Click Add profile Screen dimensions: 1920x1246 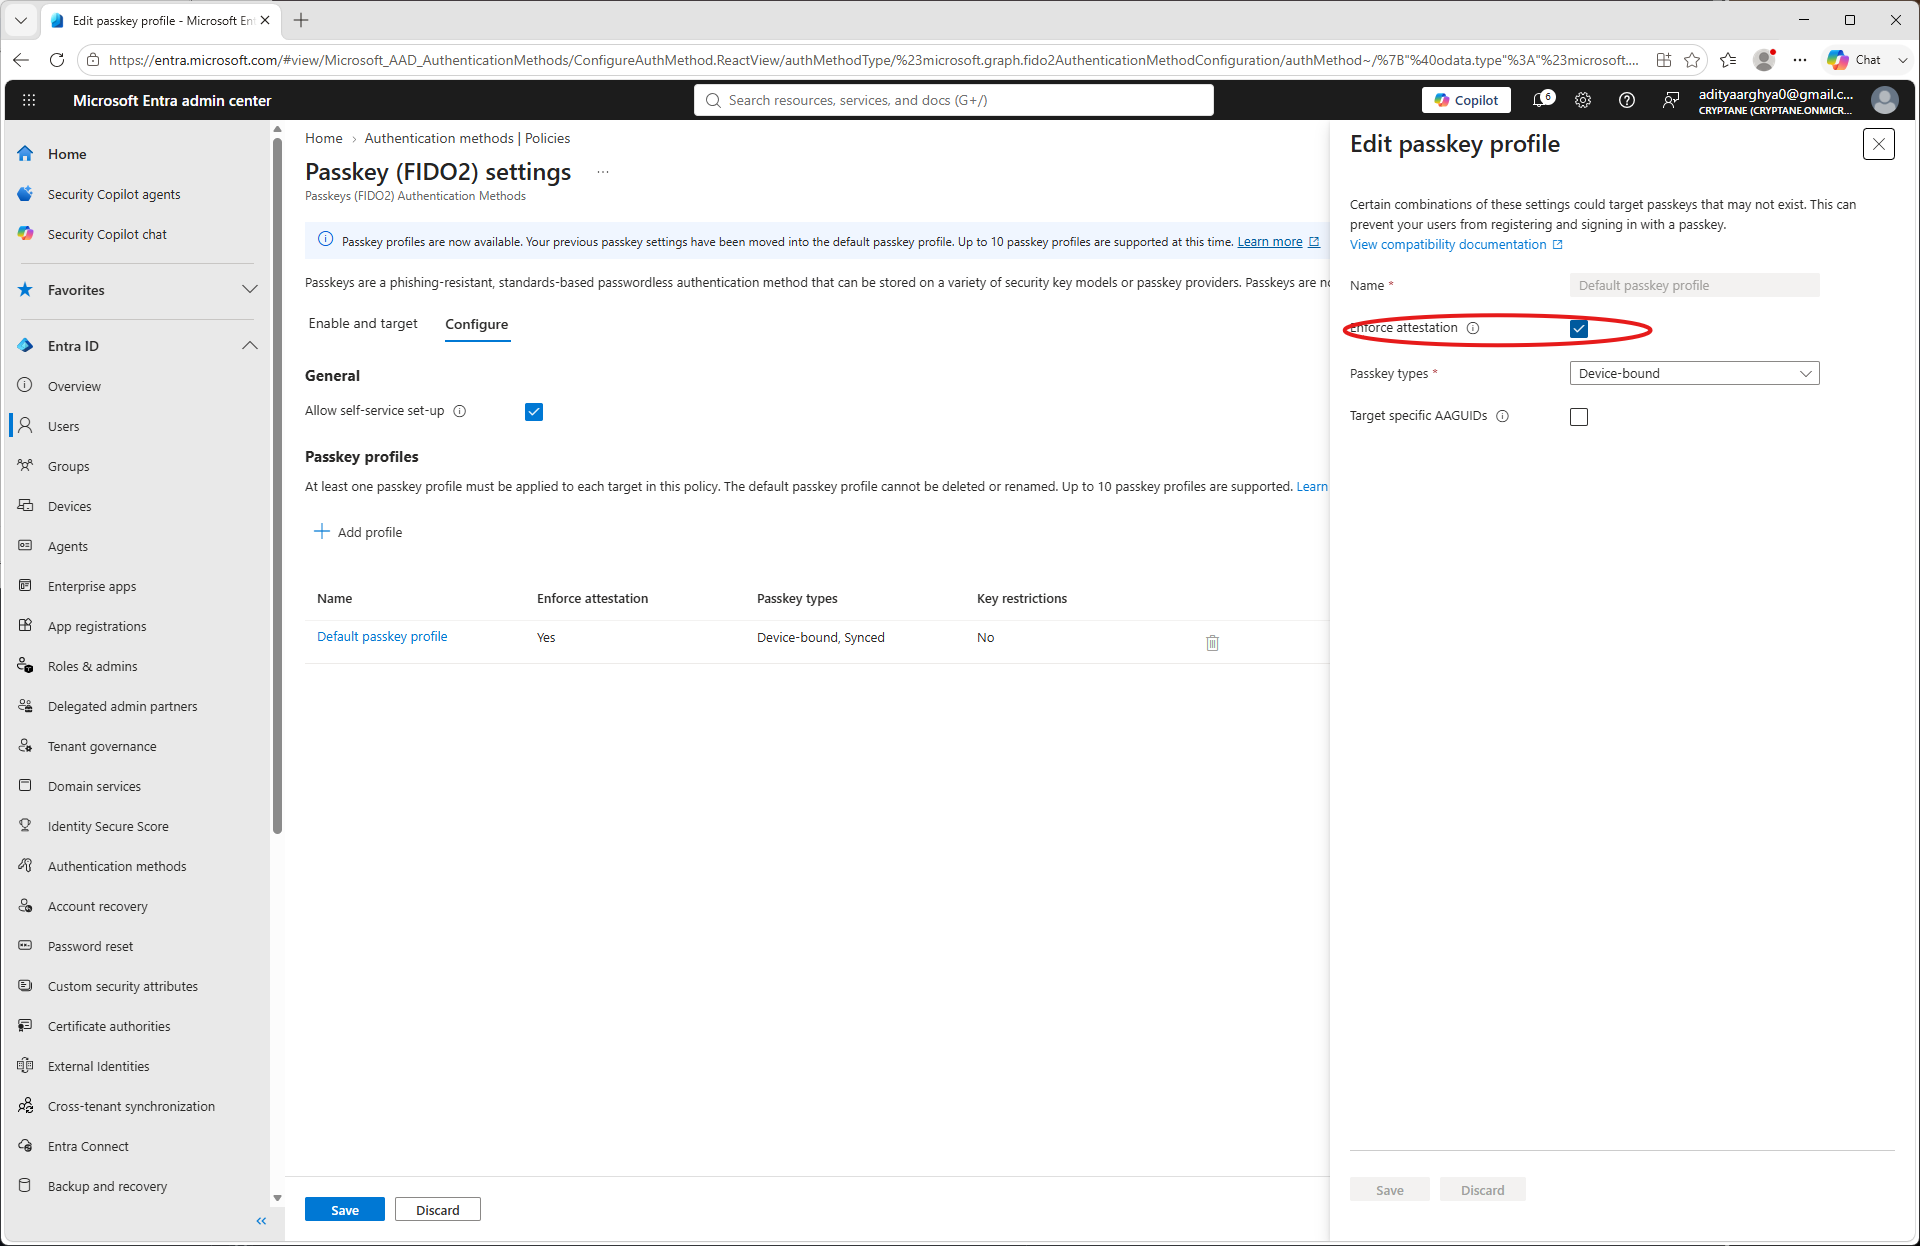358,532
